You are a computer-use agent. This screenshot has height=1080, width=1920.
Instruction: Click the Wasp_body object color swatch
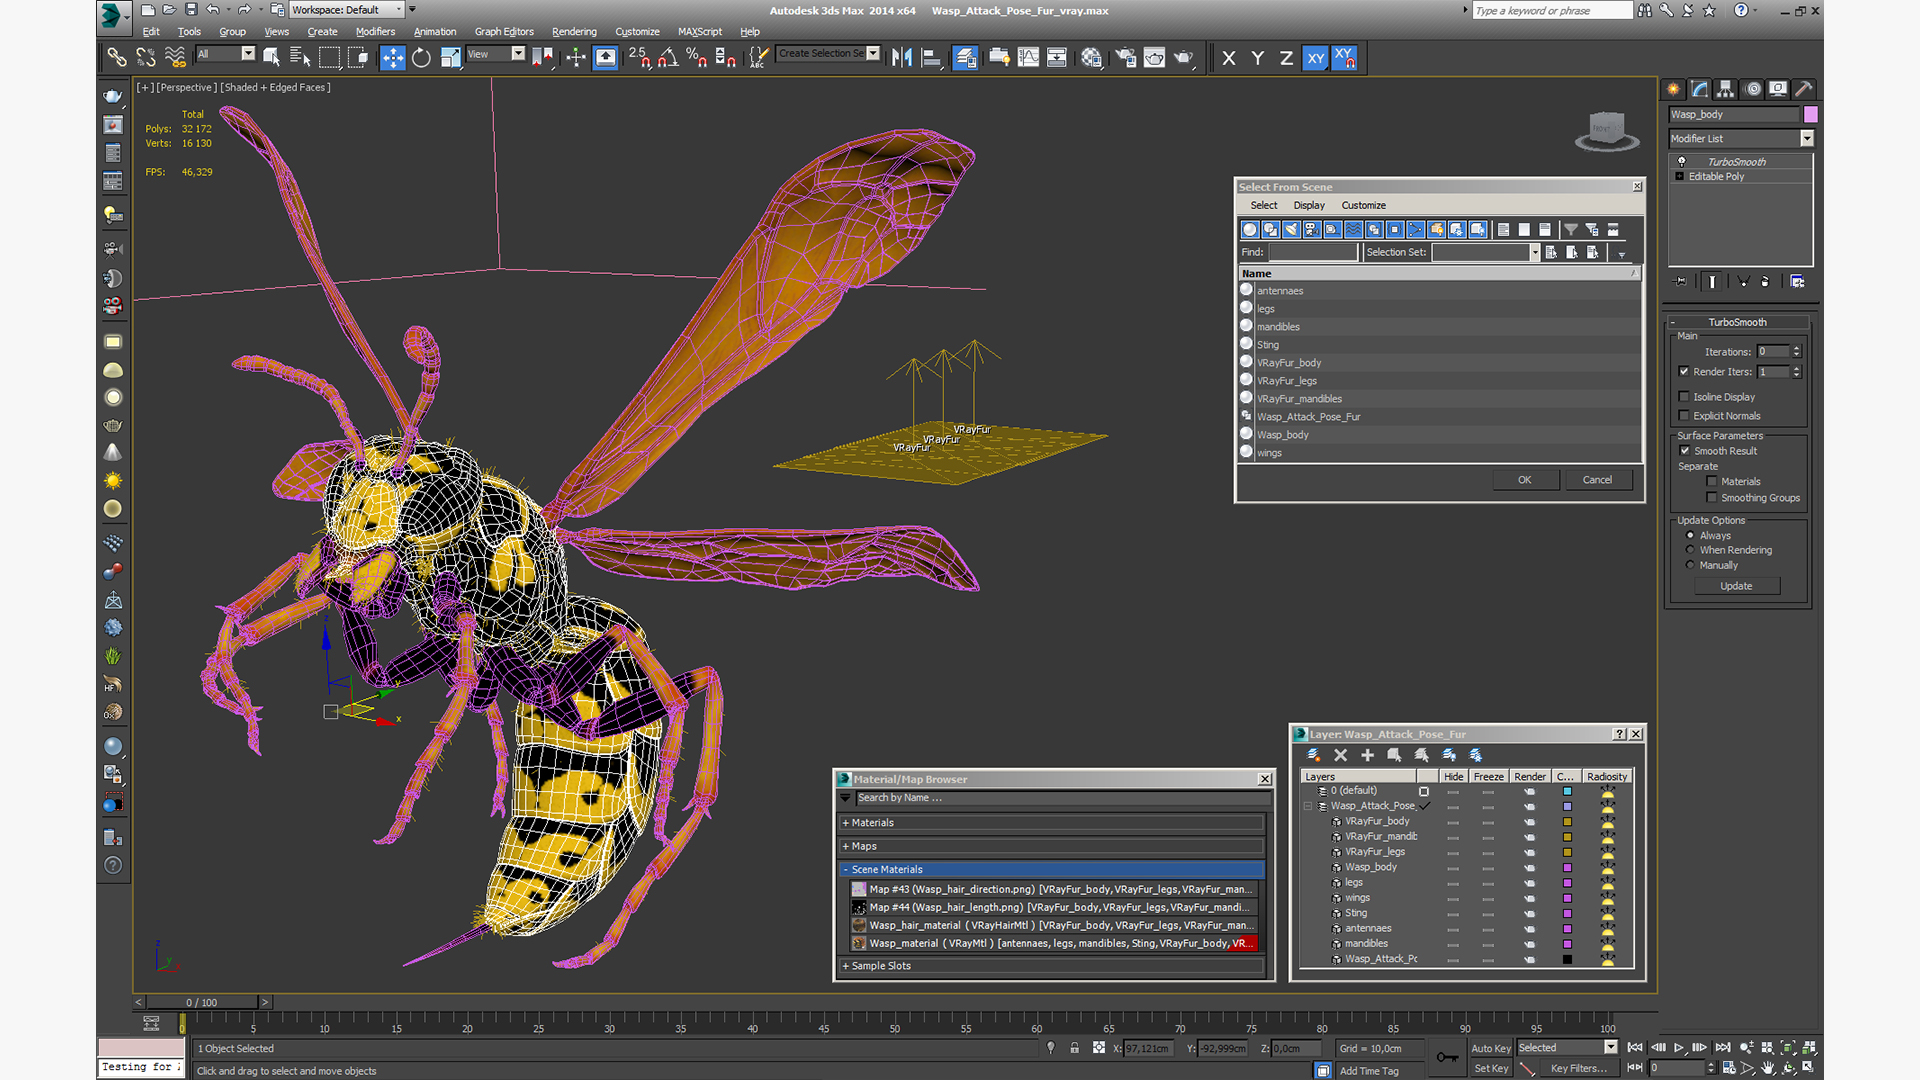tap(1810, 115)
